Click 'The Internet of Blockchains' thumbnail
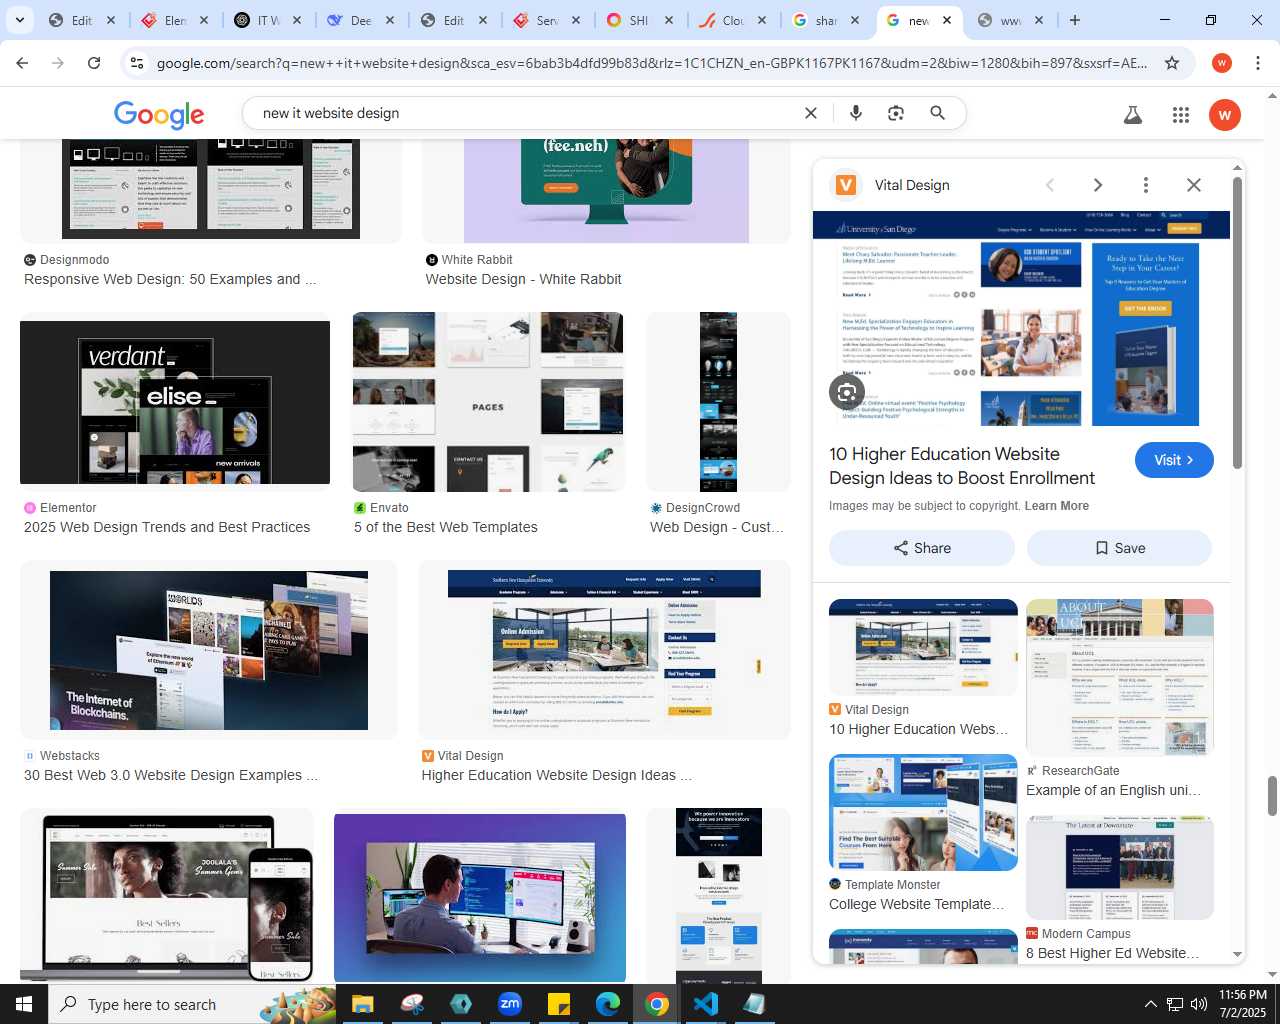1280x1024 pixels. (x=209, y=651)
